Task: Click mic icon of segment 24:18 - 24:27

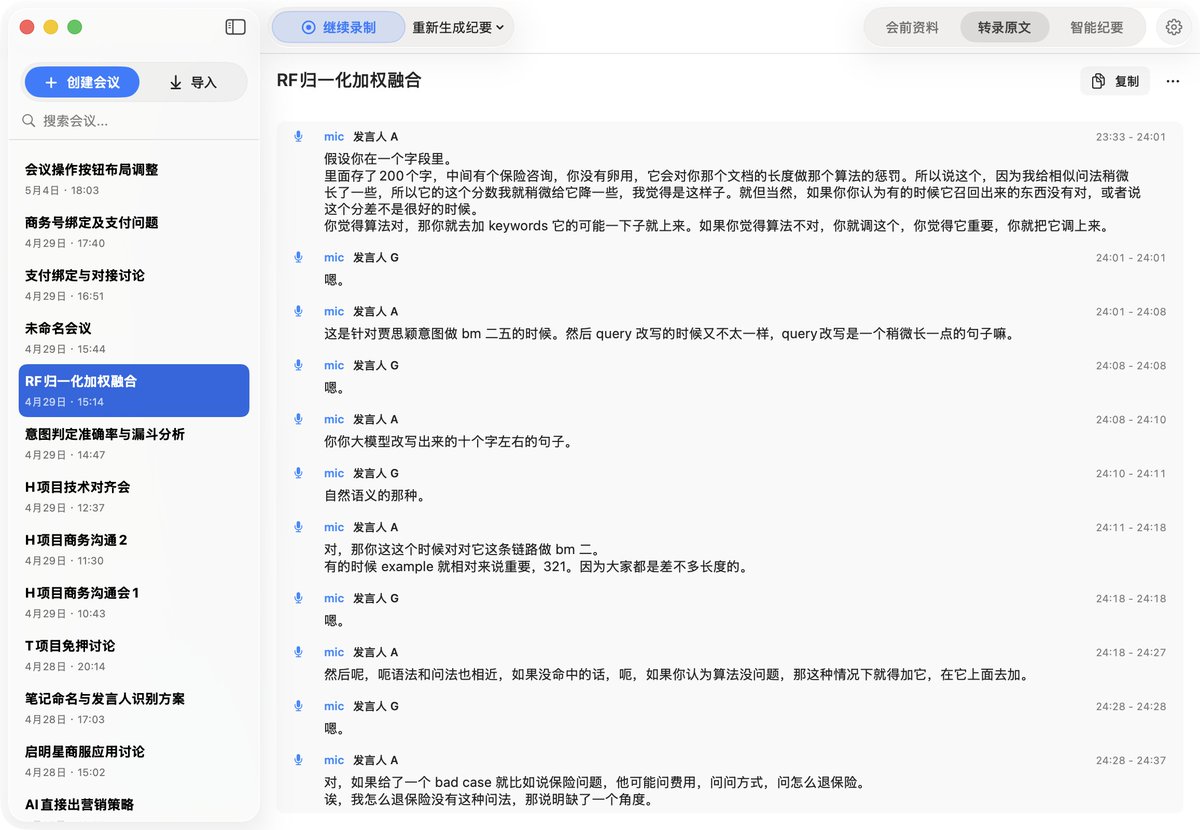Action: point(298,653)
